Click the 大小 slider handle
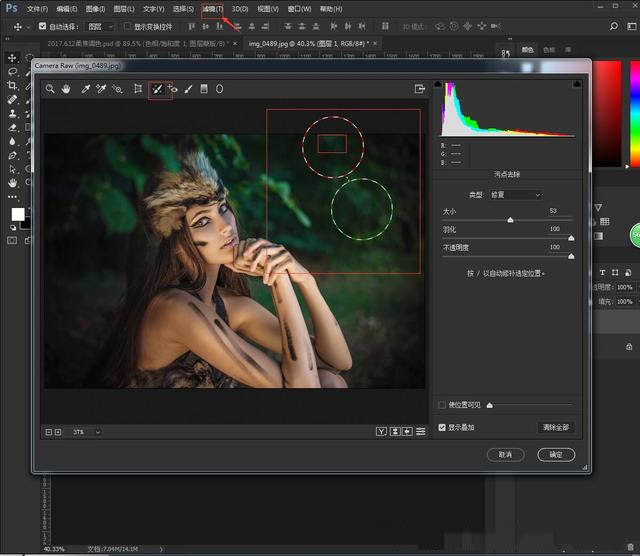Screen dimensions: 640x556 (510, 219)
